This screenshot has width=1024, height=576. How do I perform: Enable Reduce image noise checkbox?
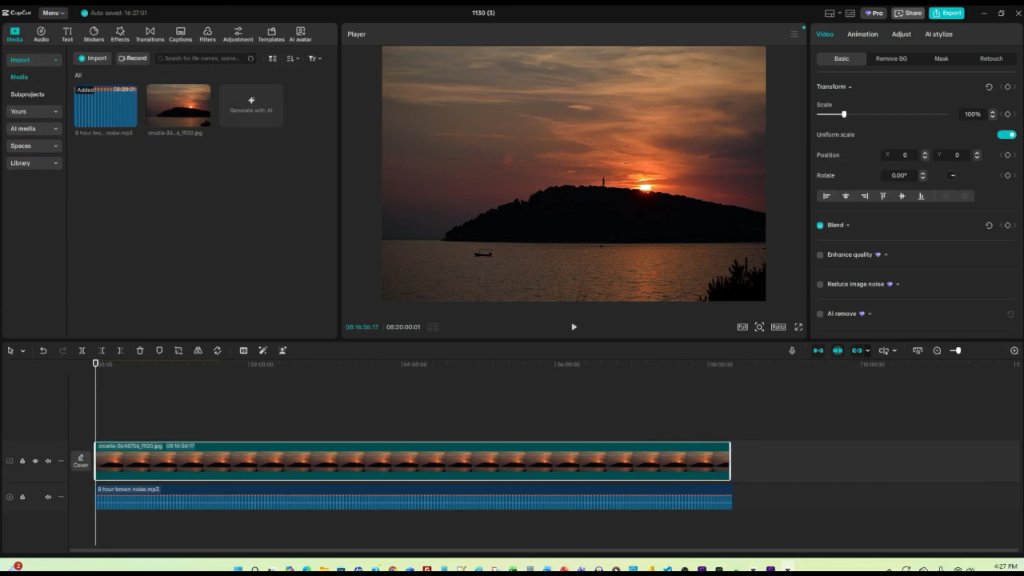pos(820,284)
